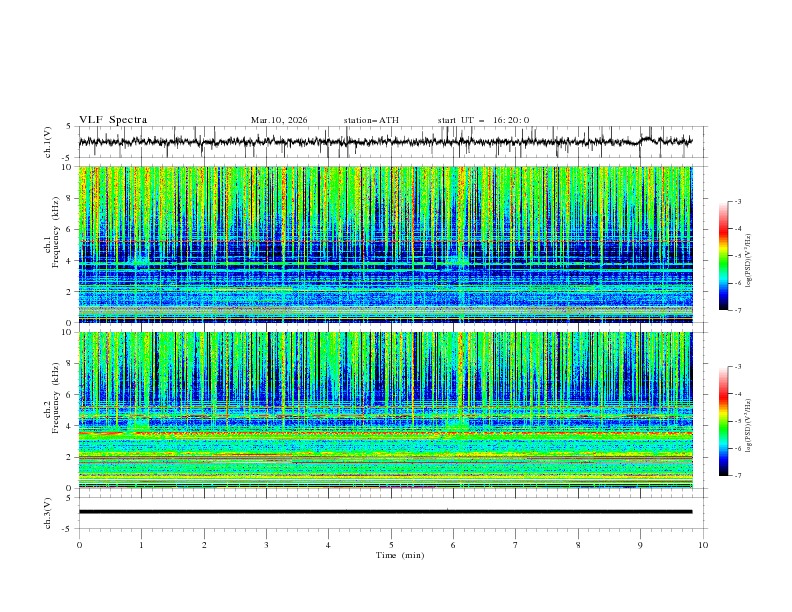Click the "log(PSD)(V²/Hz)" label of the ch.2 colorbar

749,426
